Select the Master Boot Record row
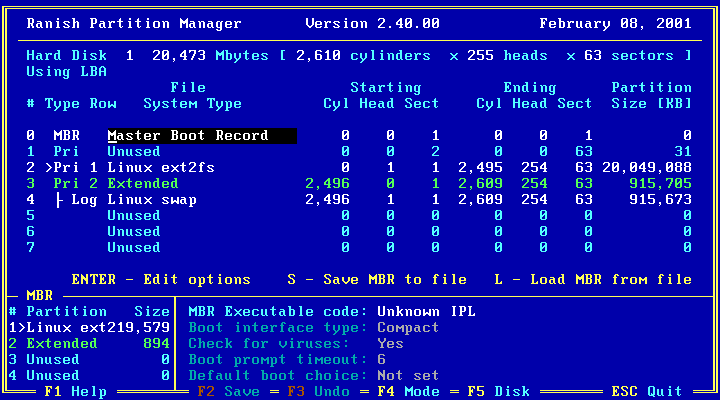The height and width of the screenshot is (400, 720). pyautogui.click(x=188, y=135)
